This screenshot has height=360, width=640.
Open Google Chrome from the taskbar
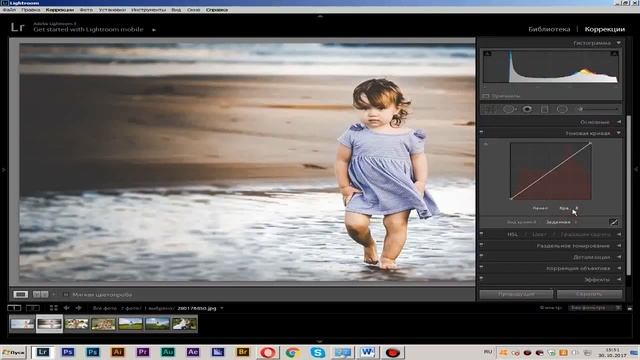pos(292,352)
